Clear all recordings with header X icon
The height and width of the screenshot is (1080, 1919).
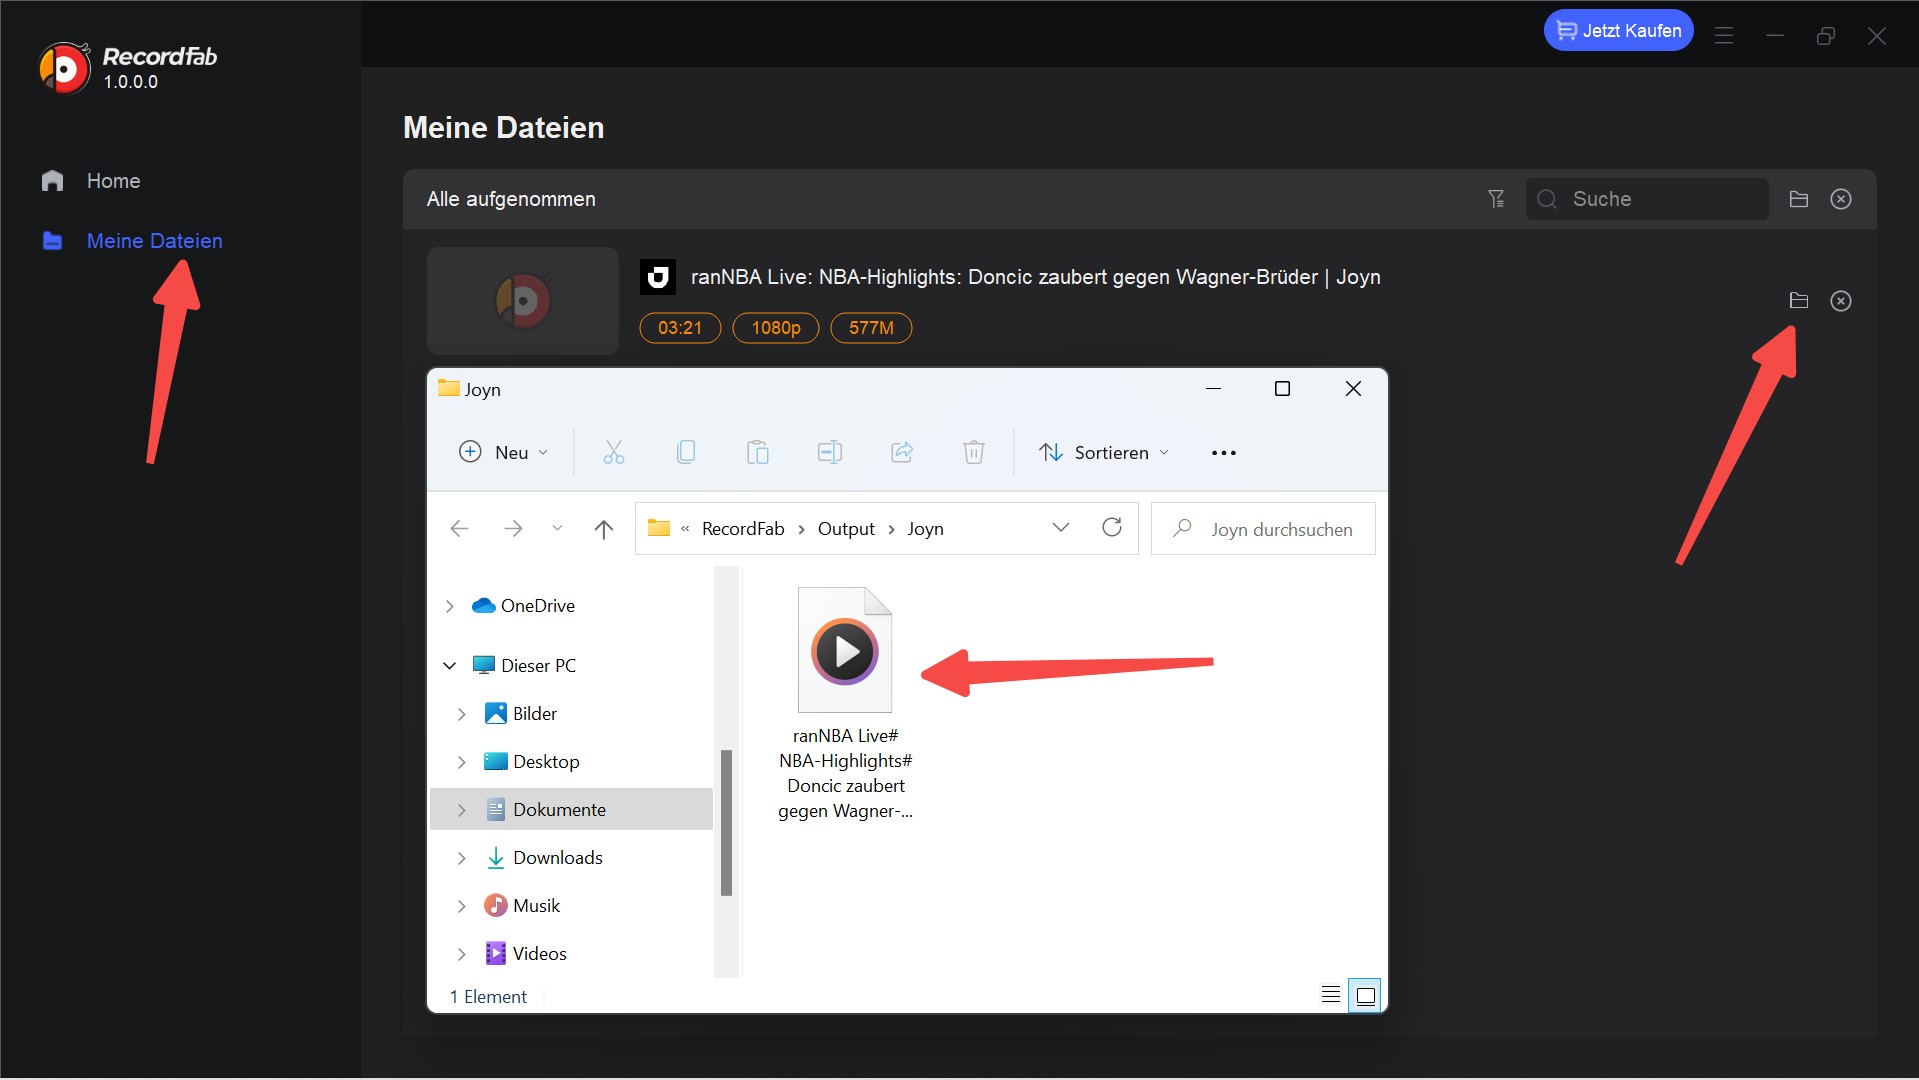(x=1841, y=199)
